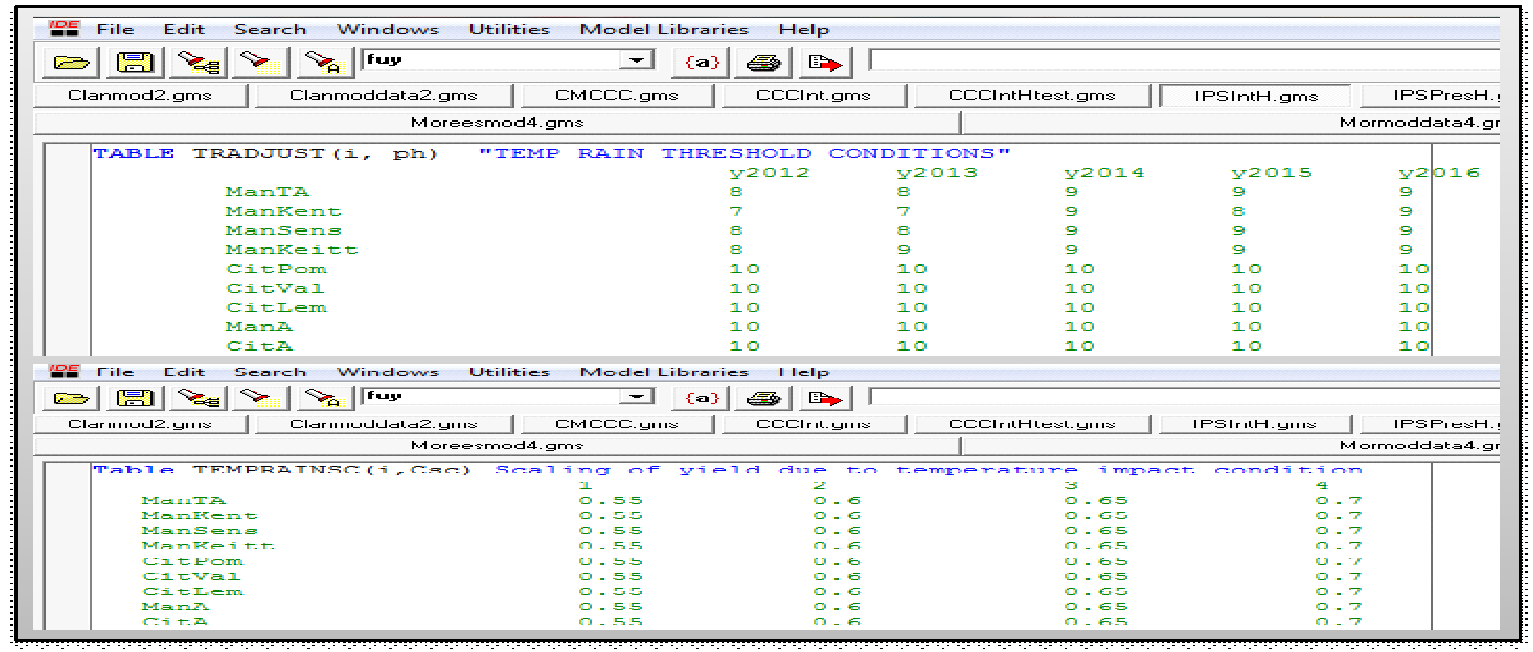Click the y2013 column header
The height and width of the screenshot is (652, 1533).
pyautogui.click(x=936, y=173)
